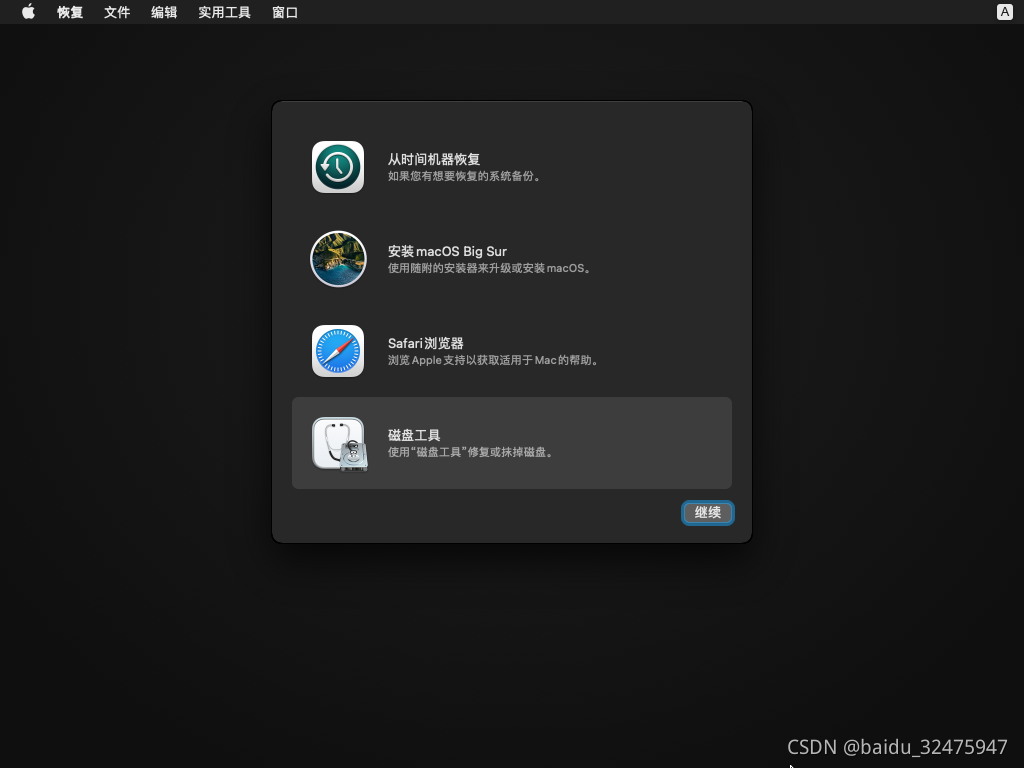Open the 编辑 menu
This screenshot has width=1024, height=768.
[x=164, y=12]
